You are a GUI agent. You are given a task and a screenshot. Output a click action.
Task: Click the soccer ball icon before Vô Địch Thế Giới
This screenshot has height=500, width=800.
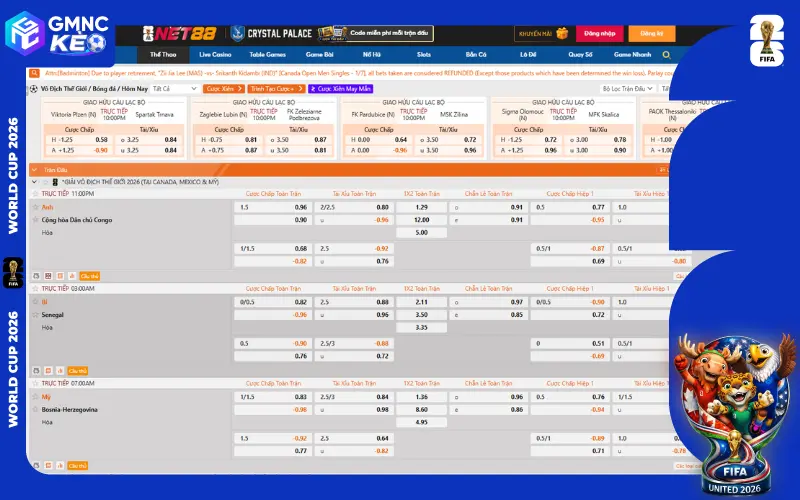point(34,89)
